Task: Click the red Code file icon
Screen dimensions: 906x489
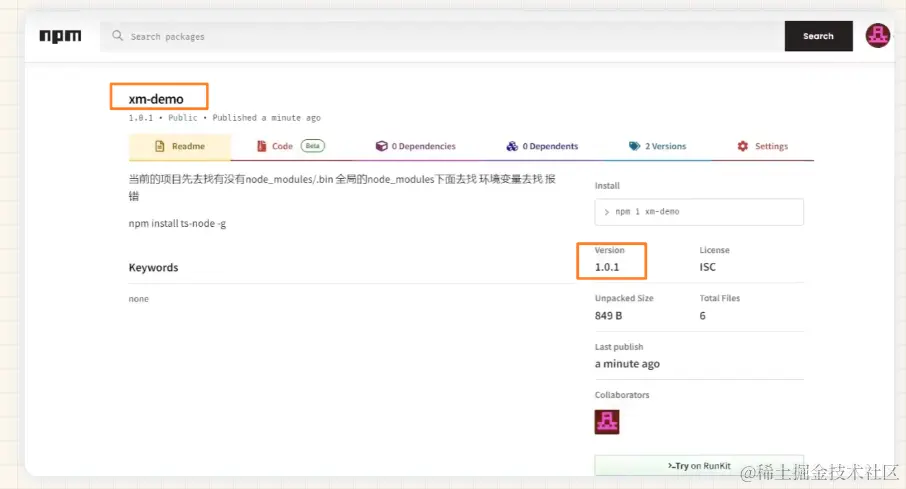Action: click(262, 146)
